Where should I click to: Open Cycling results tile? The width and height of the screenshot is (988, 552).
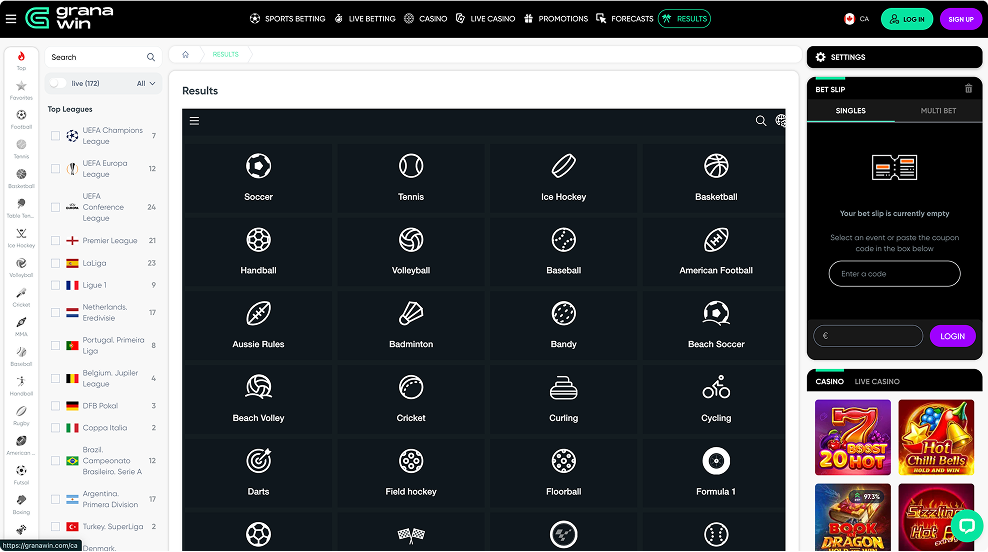click(x=716, y=399)
